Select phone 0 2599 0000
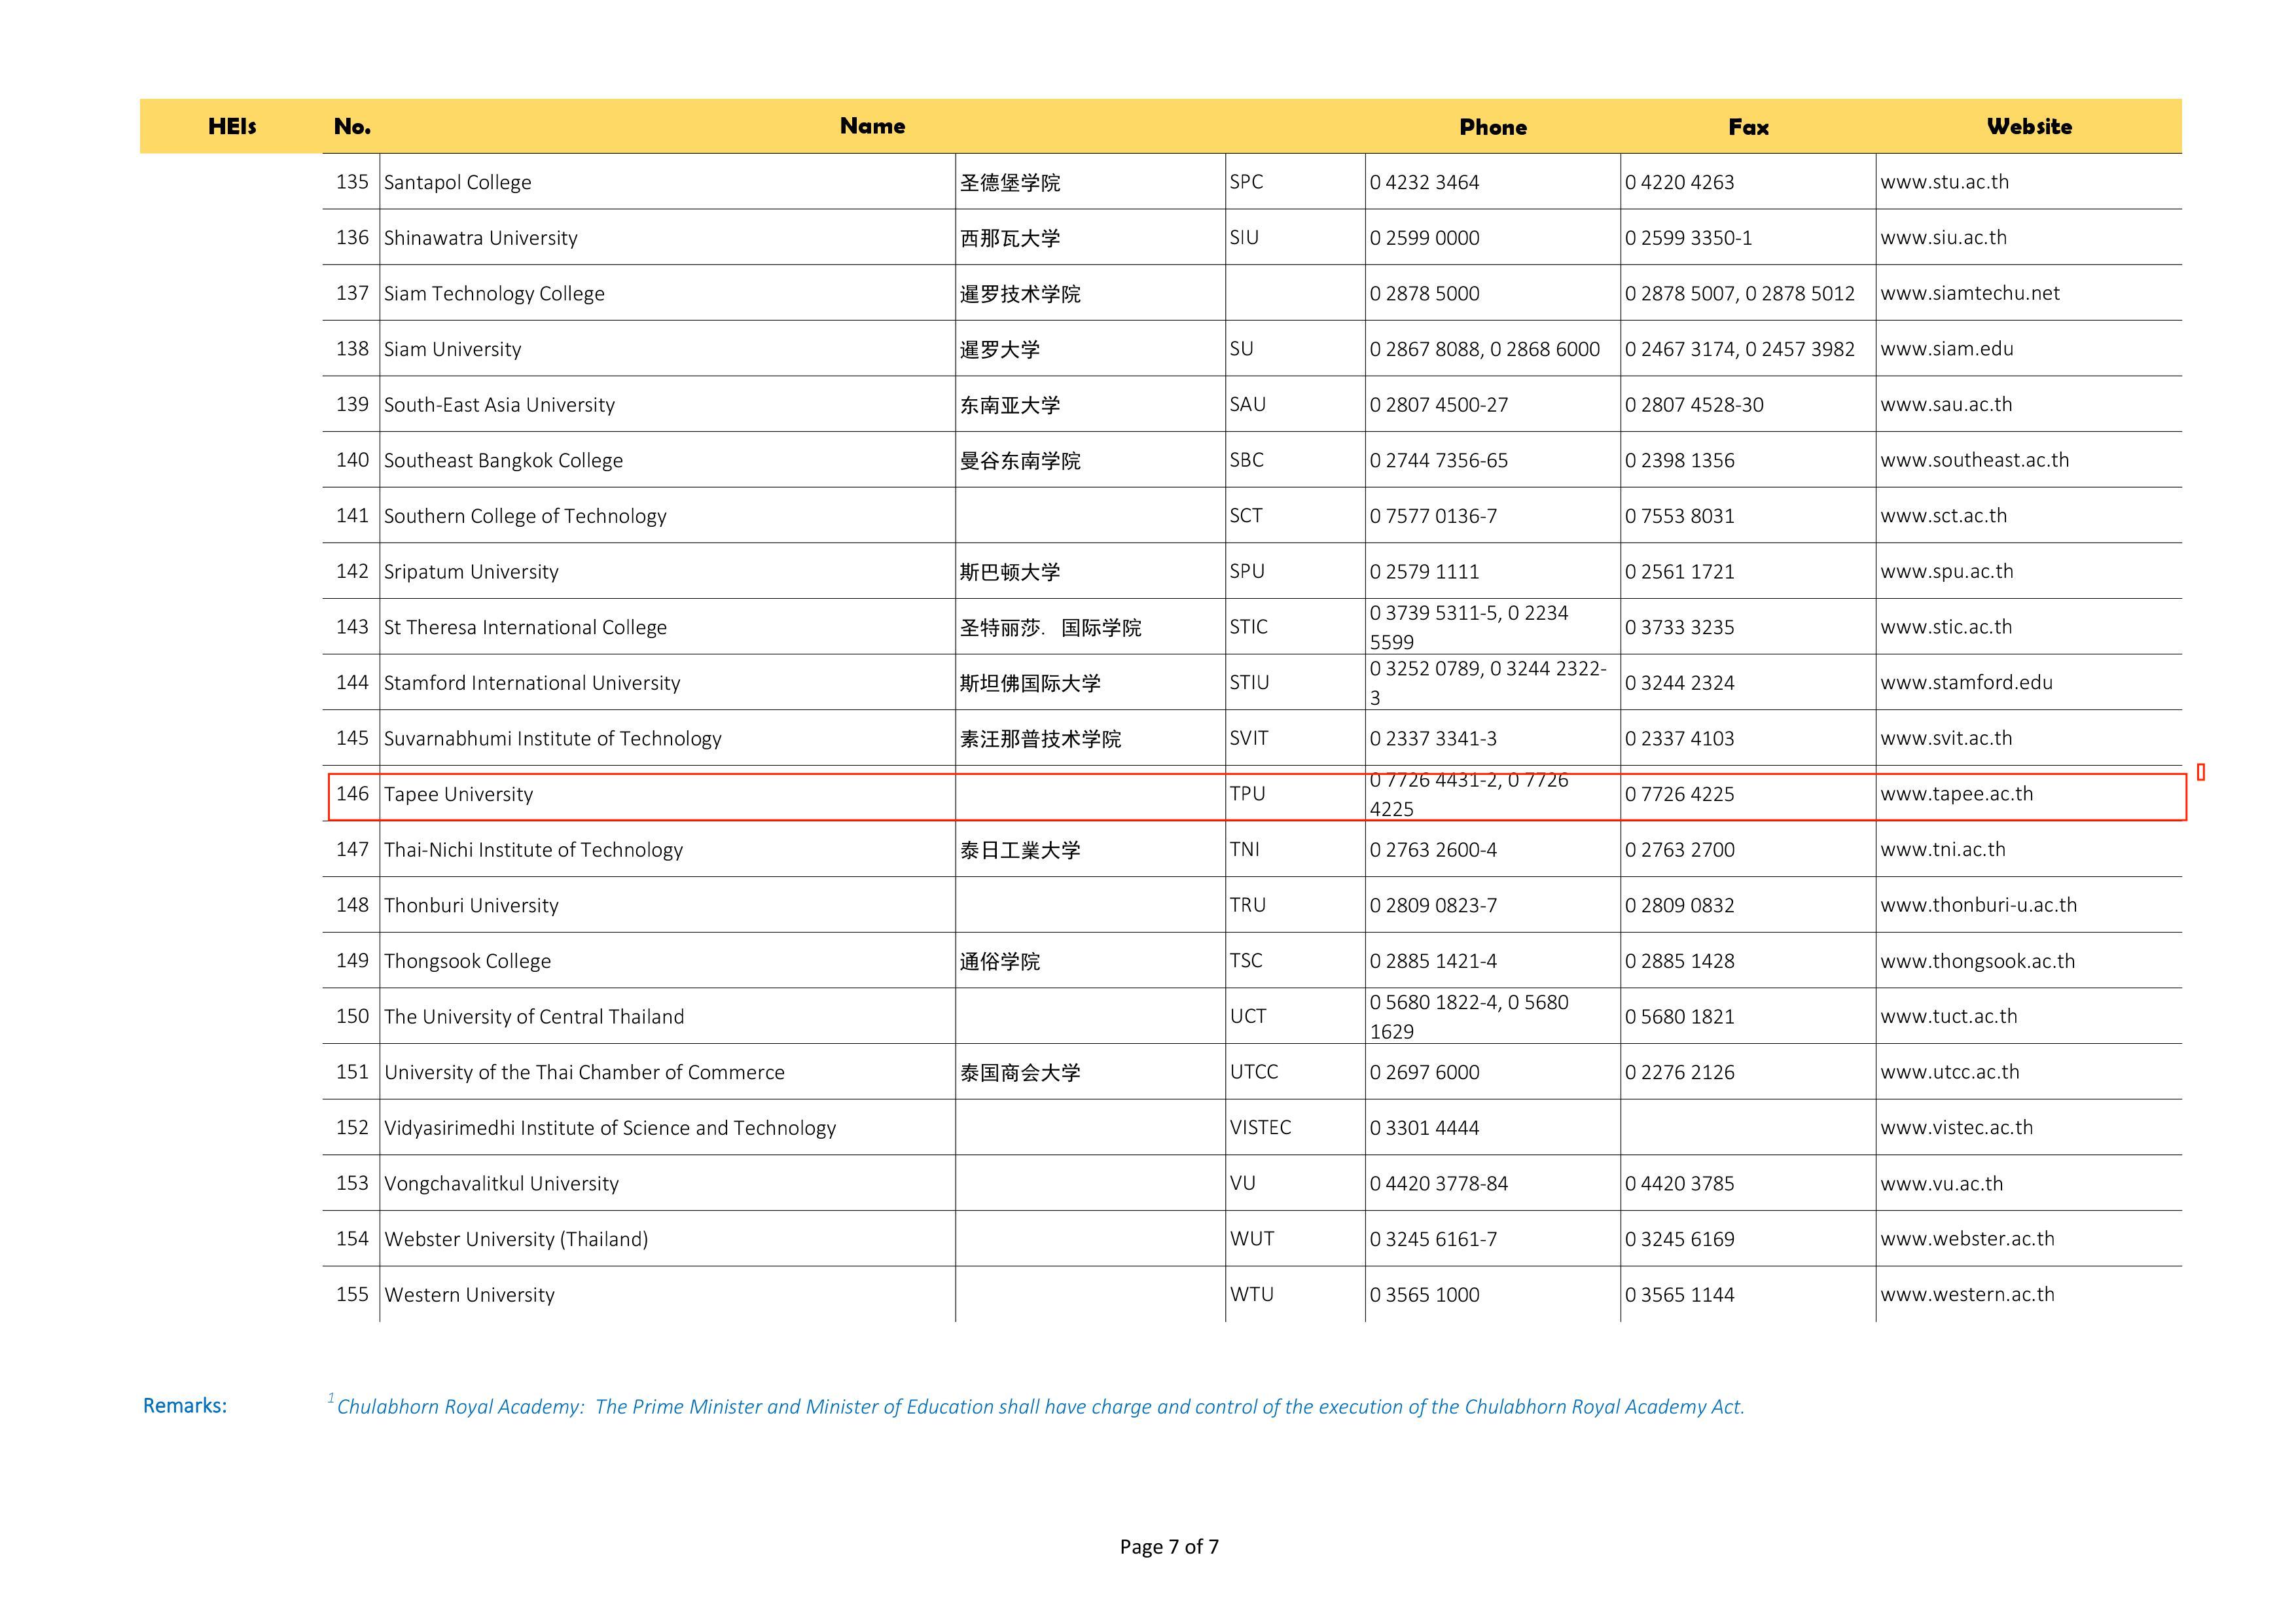The image size is (2296, 1623). point(1424,238)
